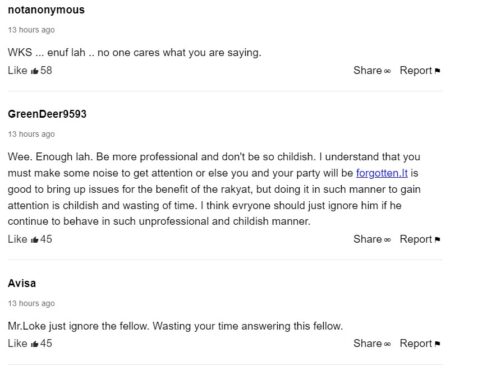Image resolution: width=478 pixels, height=375 pixels.
Task: Click timestamp under GreenDeer9593's name
Action: tap(31, 134)
